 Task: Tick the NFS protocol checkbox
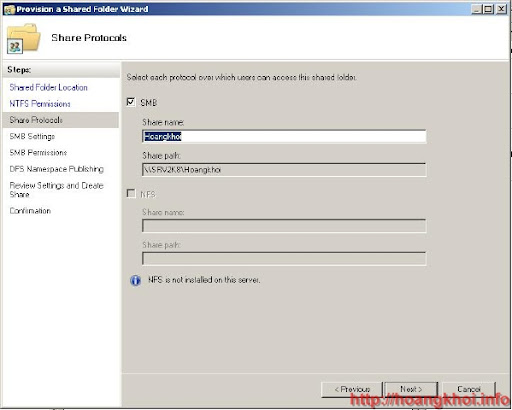131,193
